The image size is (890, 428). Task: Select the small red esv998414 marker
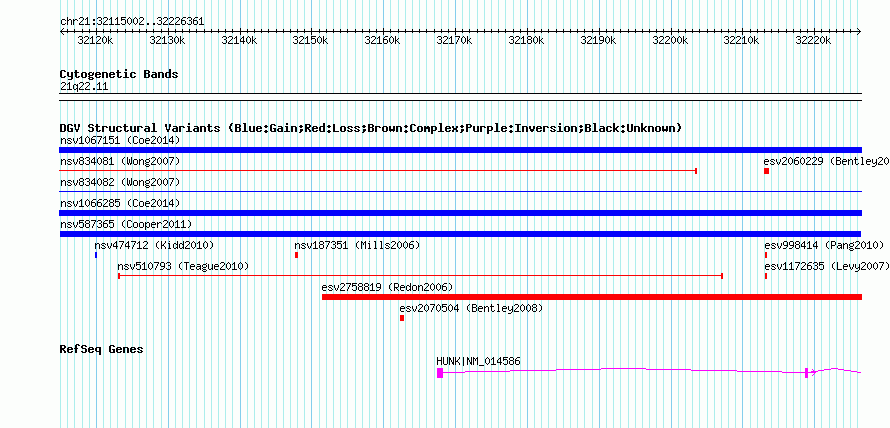tap(766, 255)
